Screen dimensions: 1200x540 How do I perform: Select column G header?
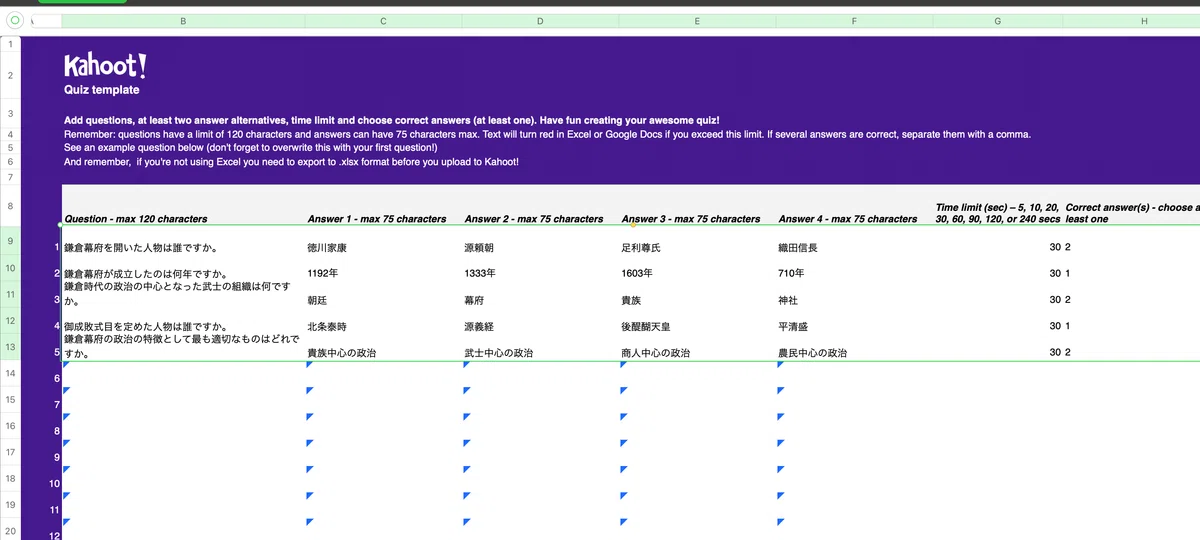(x=998, y=21)
